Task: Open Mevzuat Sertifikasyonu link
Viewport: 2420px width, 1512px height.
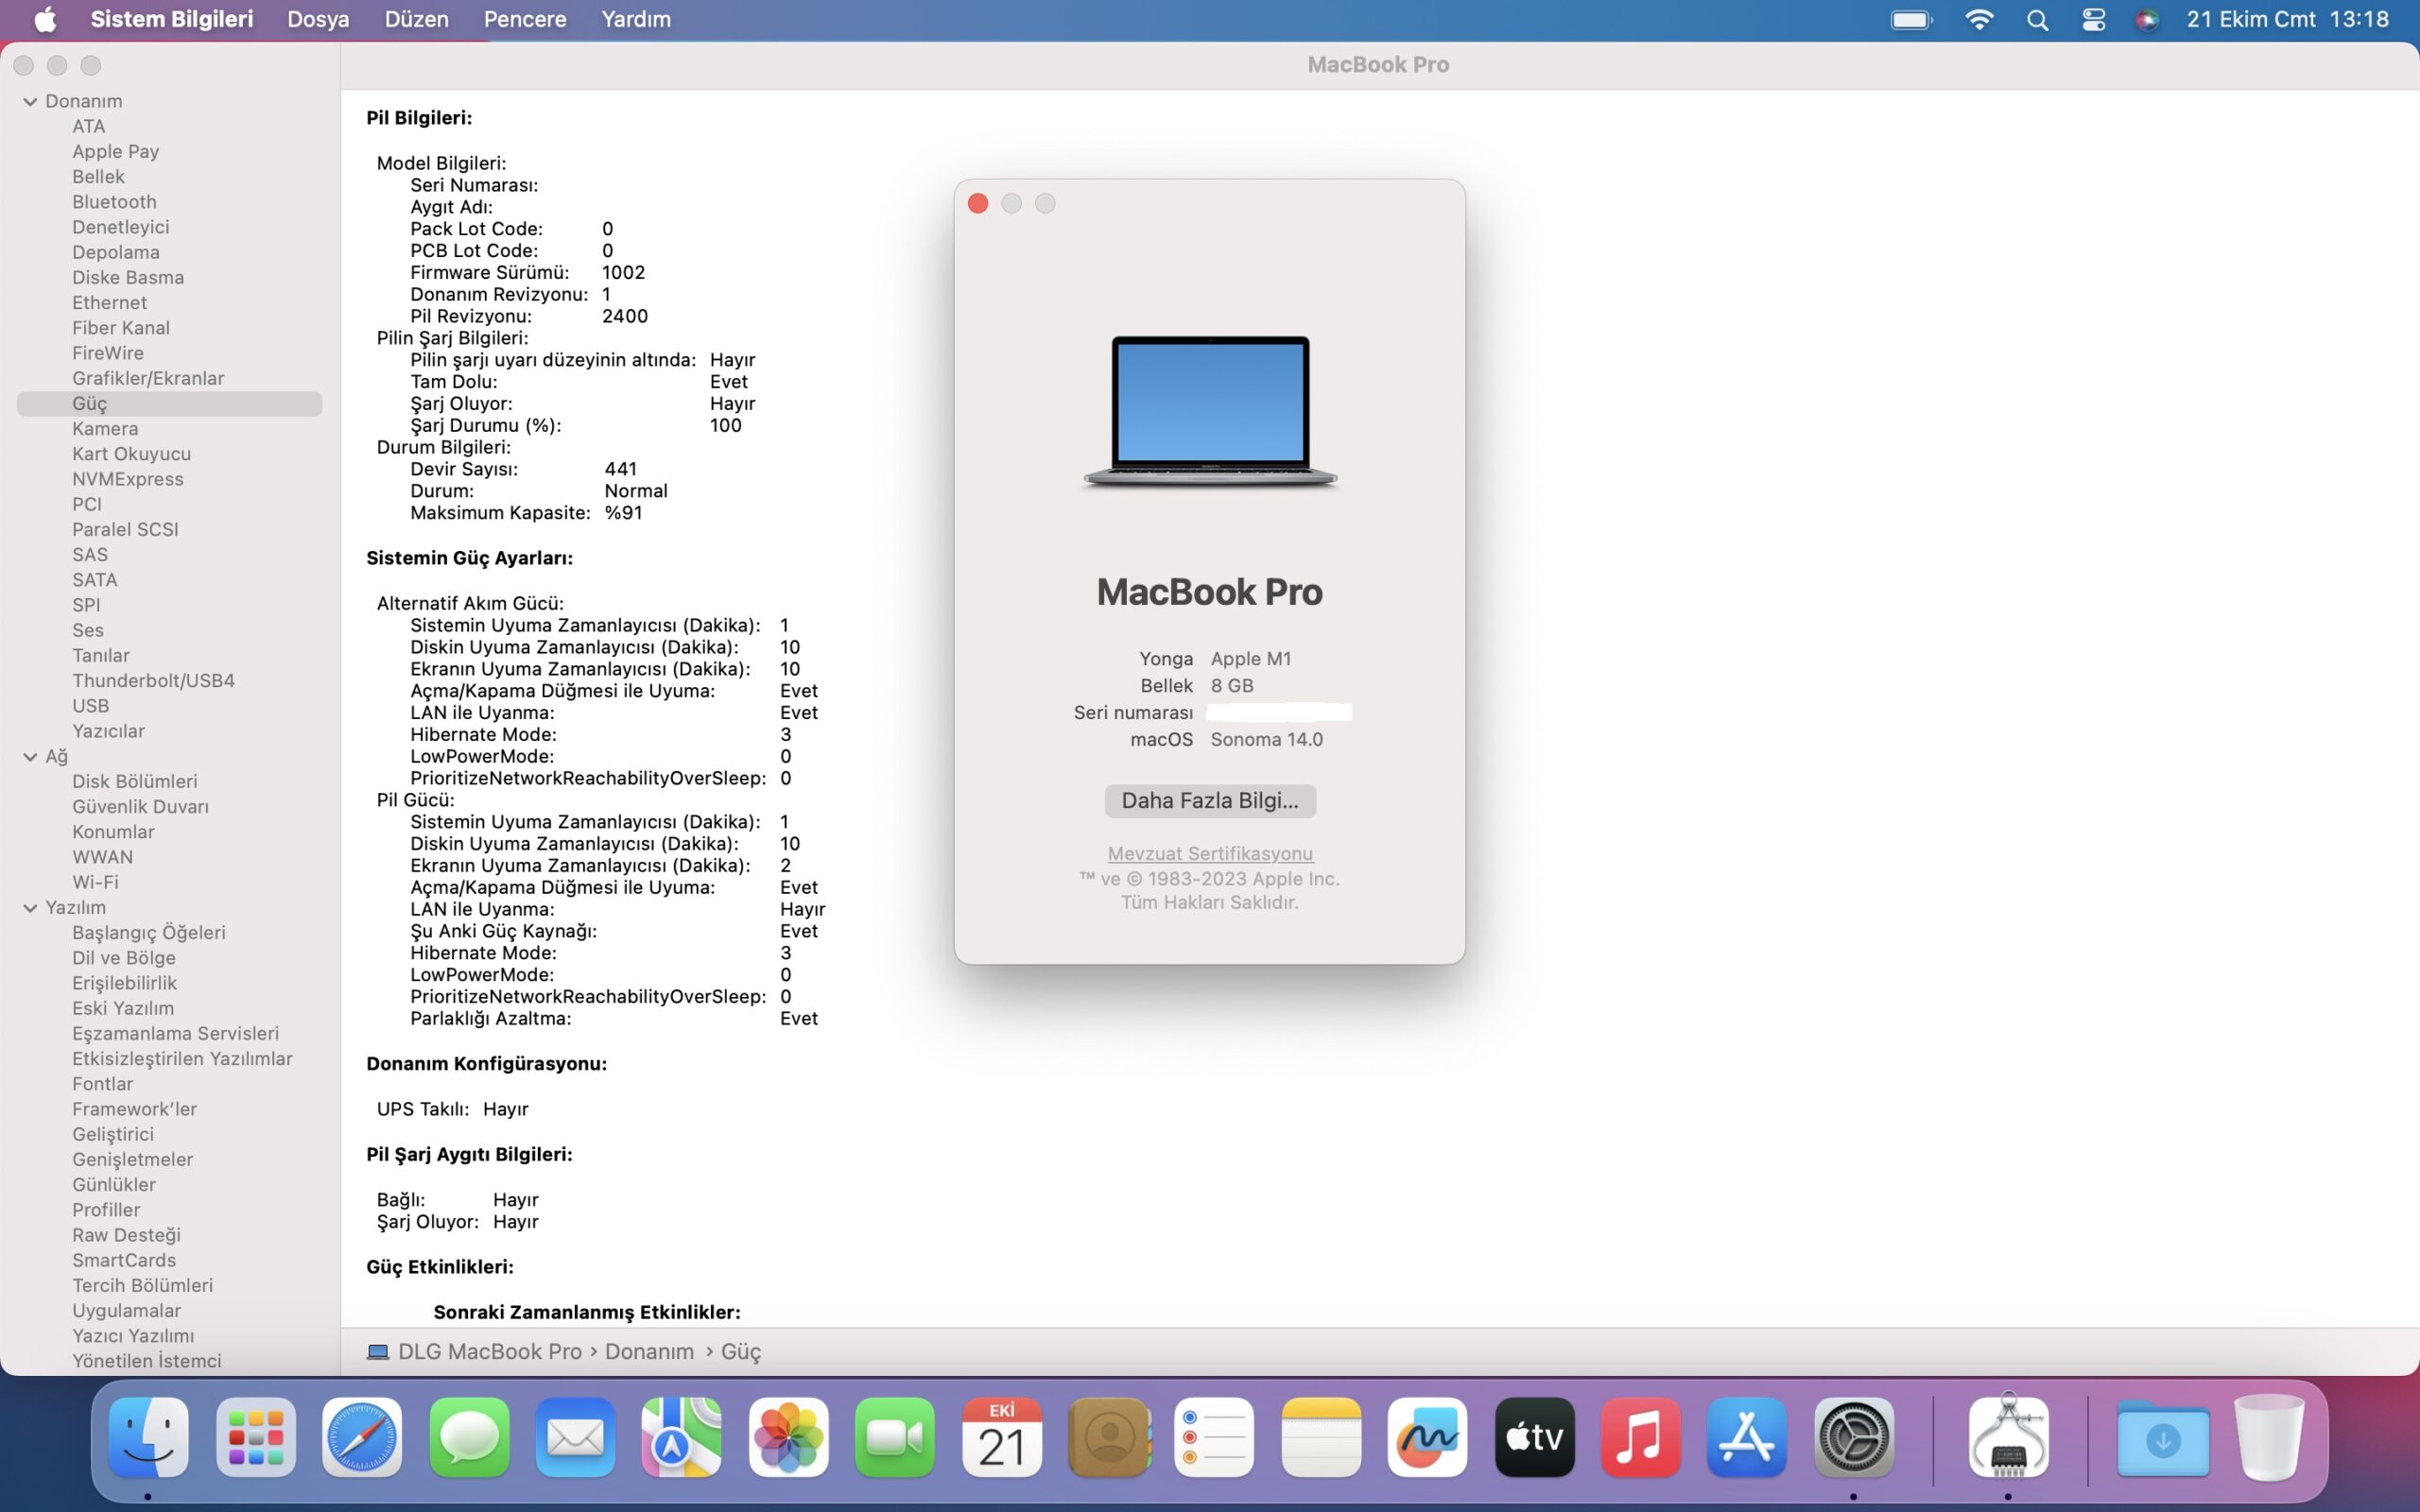Action: pyautogui.click(x=1210, y=853)
